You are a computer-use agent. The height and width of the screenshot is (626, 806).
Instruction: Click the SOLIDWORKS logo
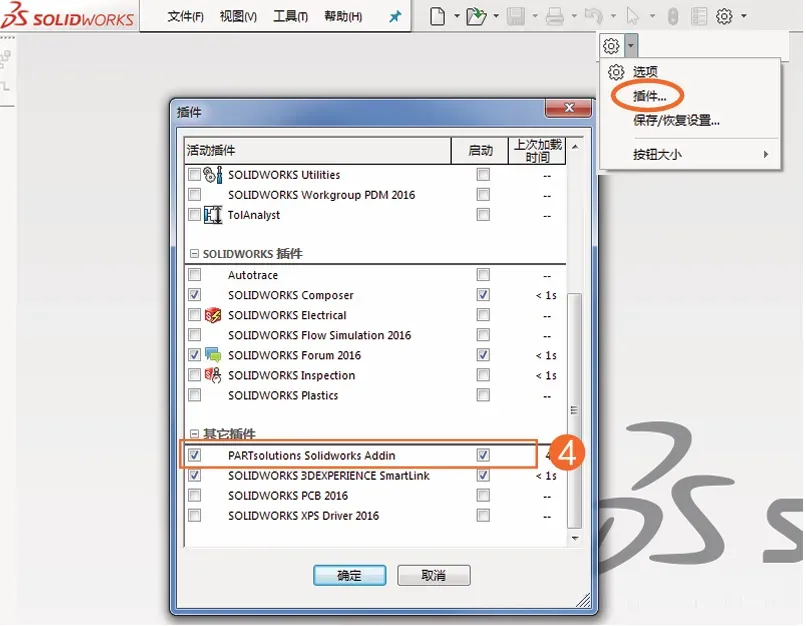[68, 15]
